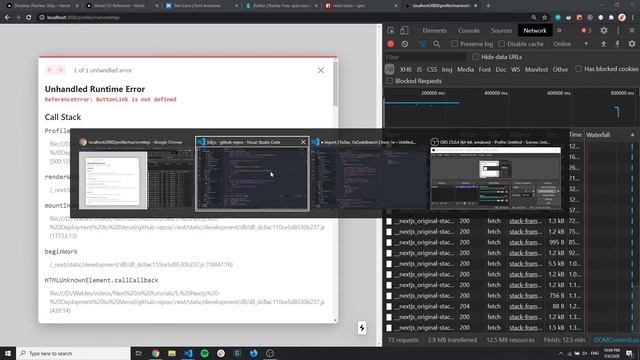
Task: Open network search magnifier icon
Action: pos(437,44)
